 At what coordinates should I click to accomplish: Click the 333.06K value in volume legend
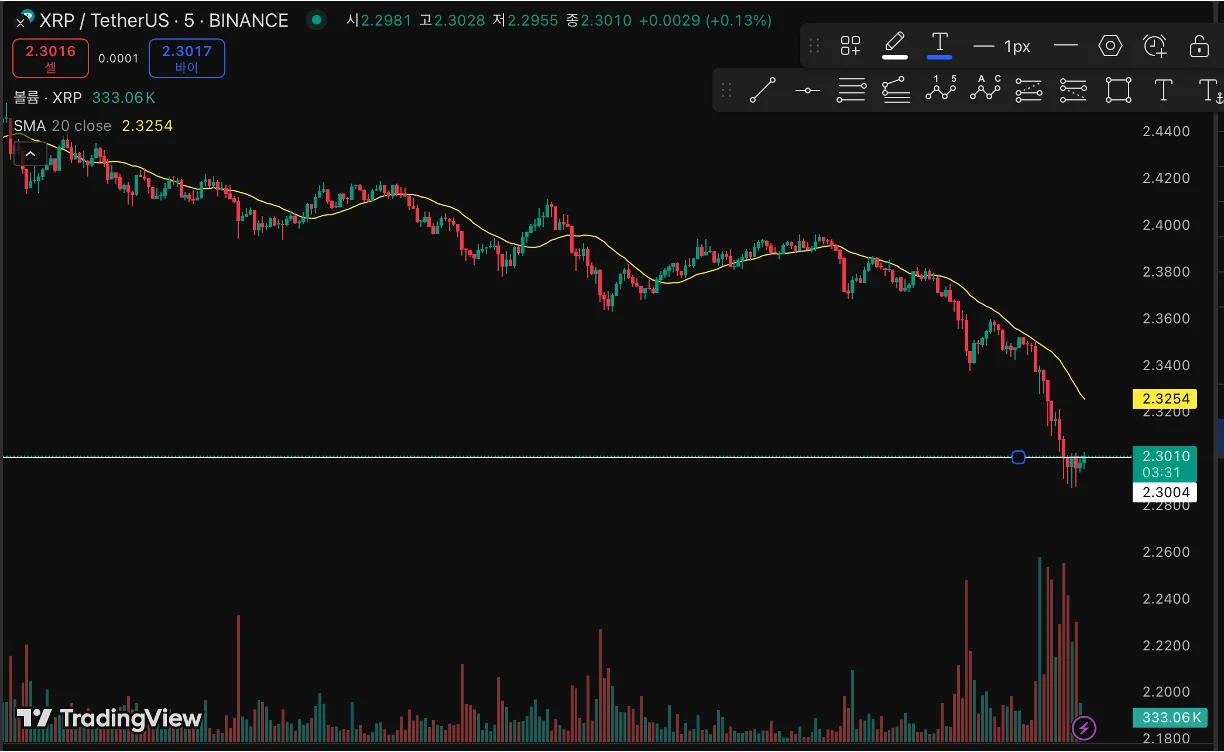[124, 97]
